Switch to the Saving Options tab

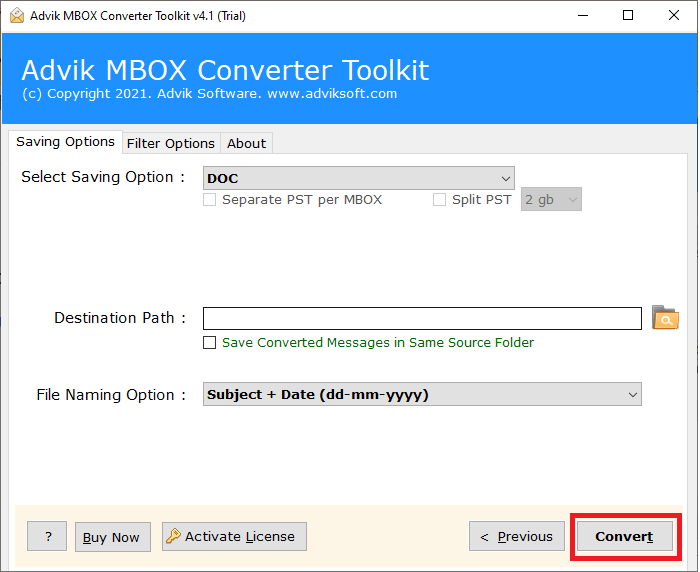pos(65,142)
